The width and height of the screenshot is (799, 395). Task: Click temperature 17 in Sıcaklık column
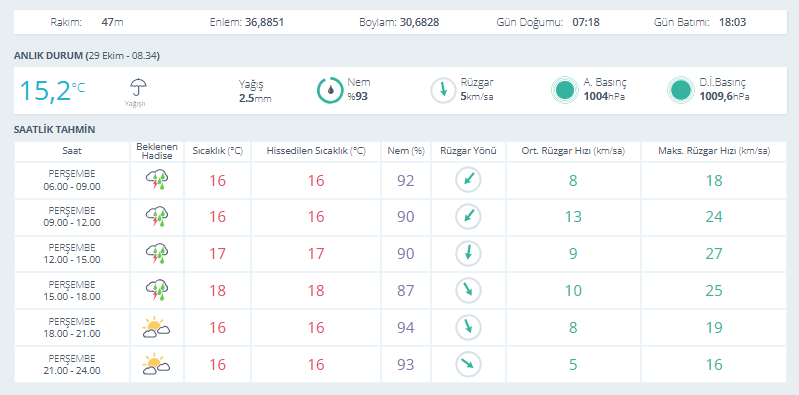tap(218, 254)
